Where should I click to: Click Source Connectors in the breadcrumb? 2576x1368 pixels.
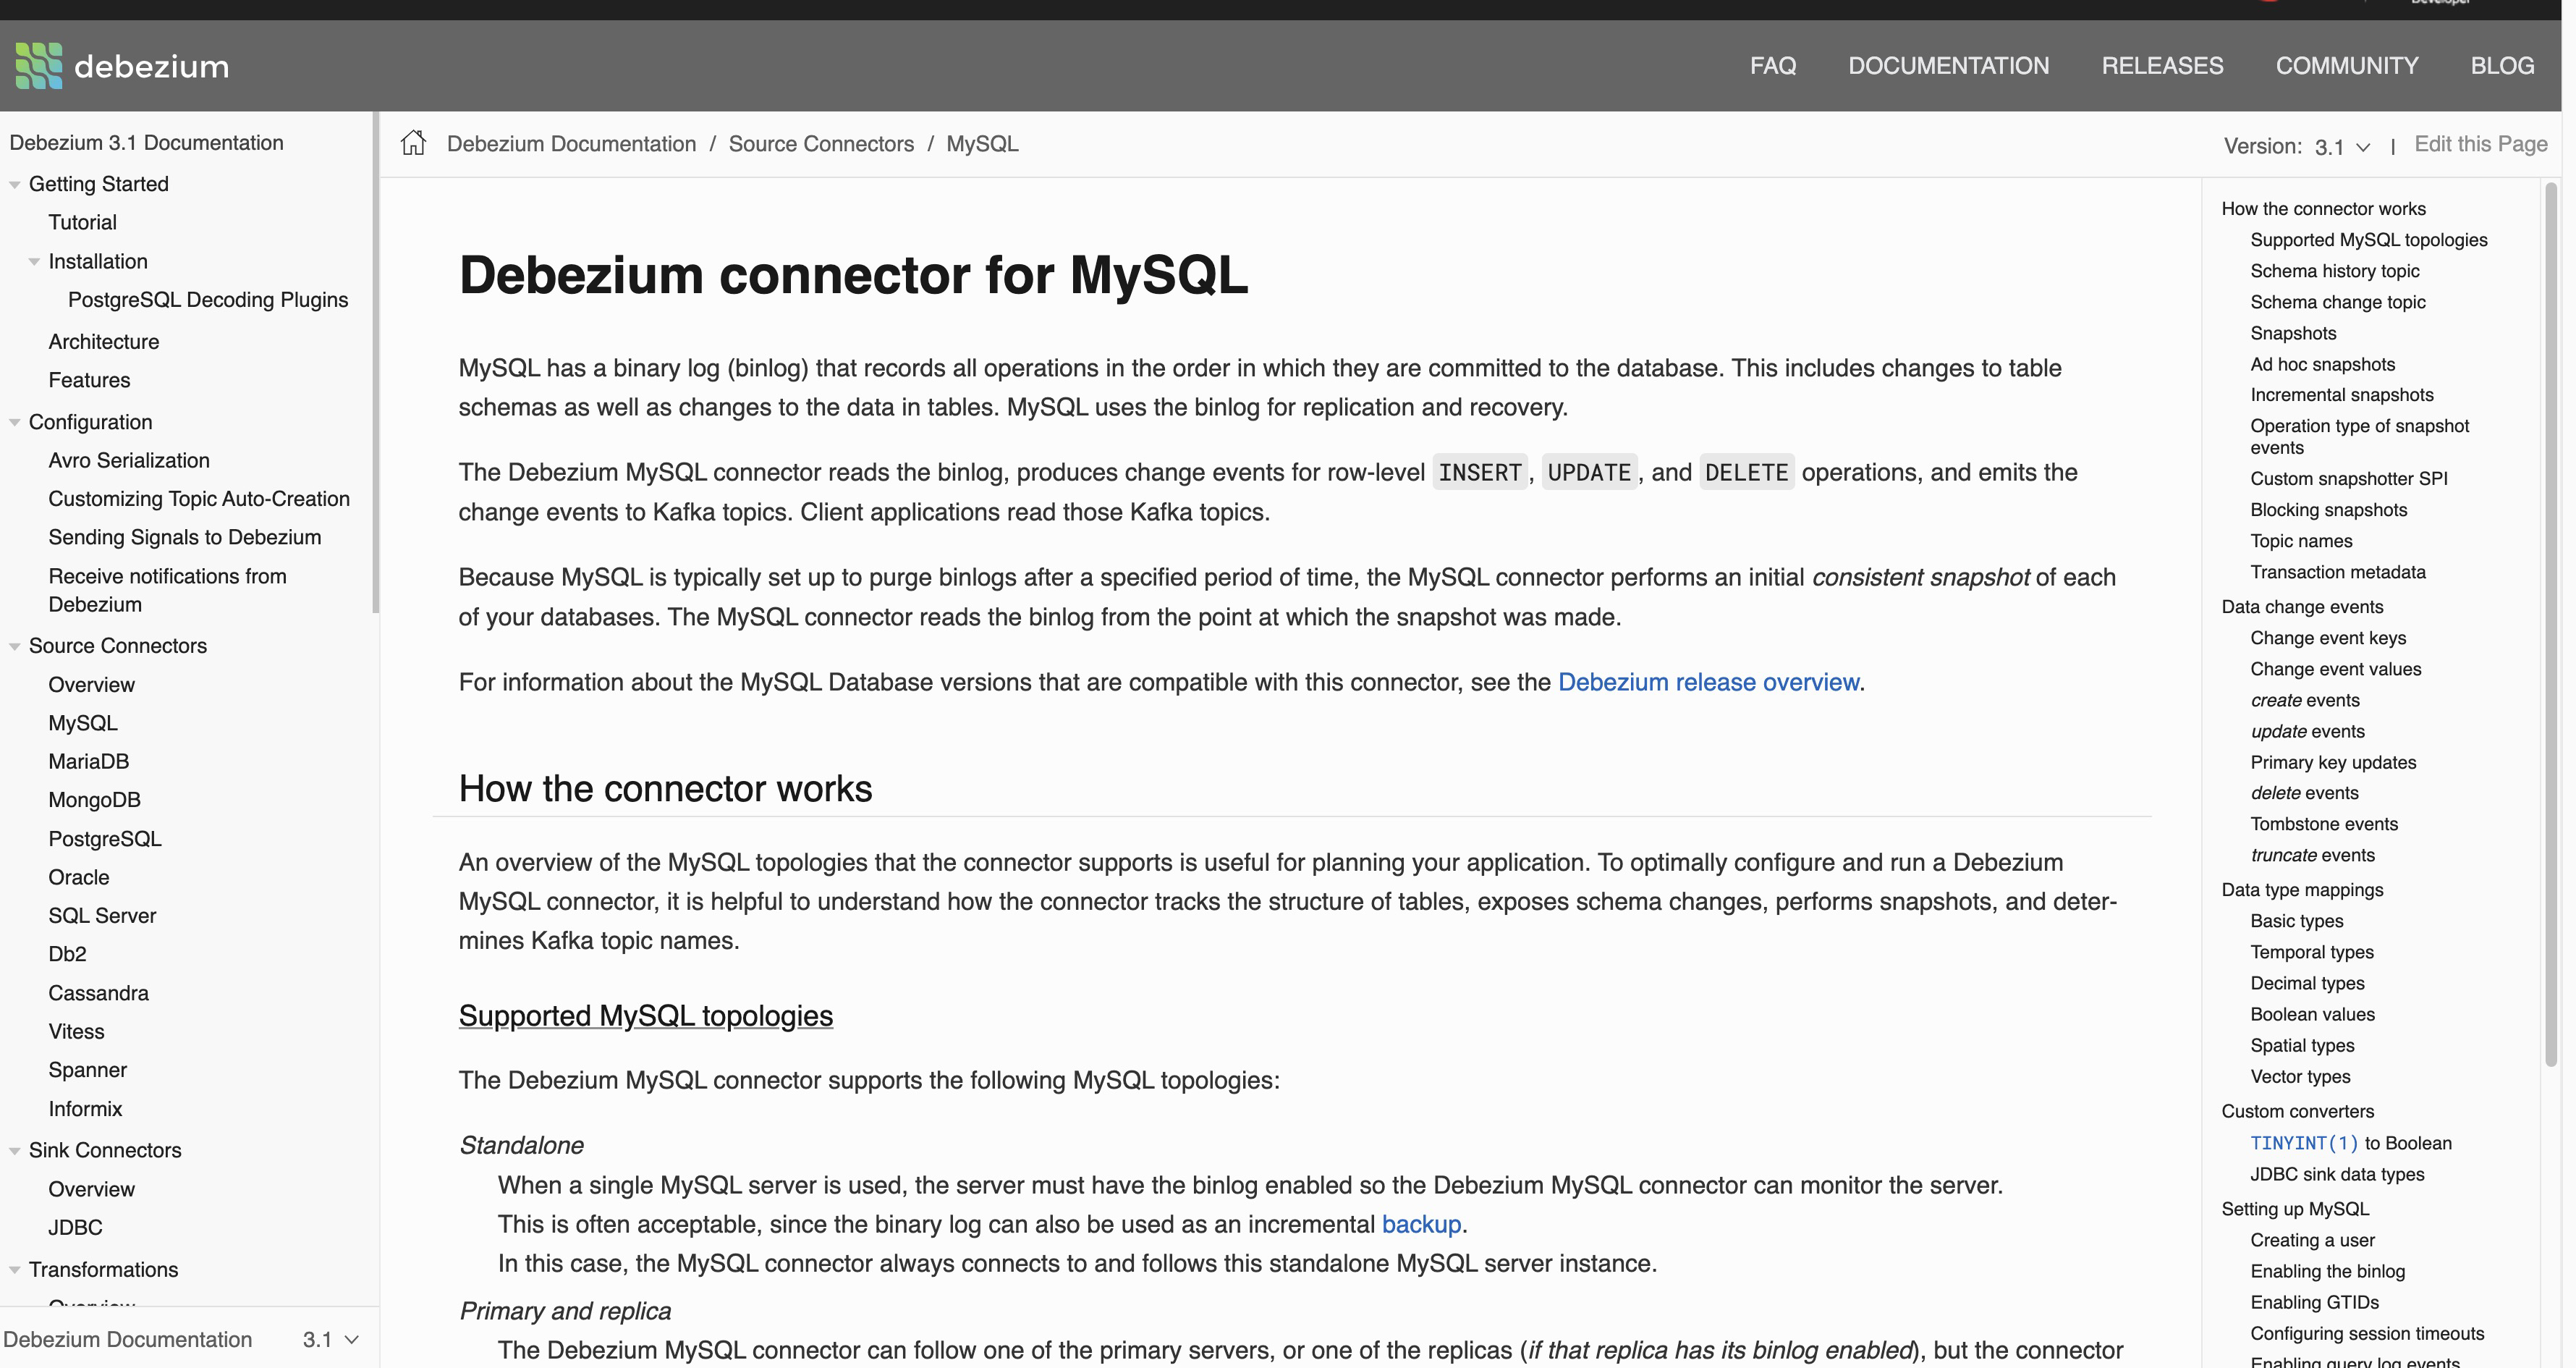point(821,144)
